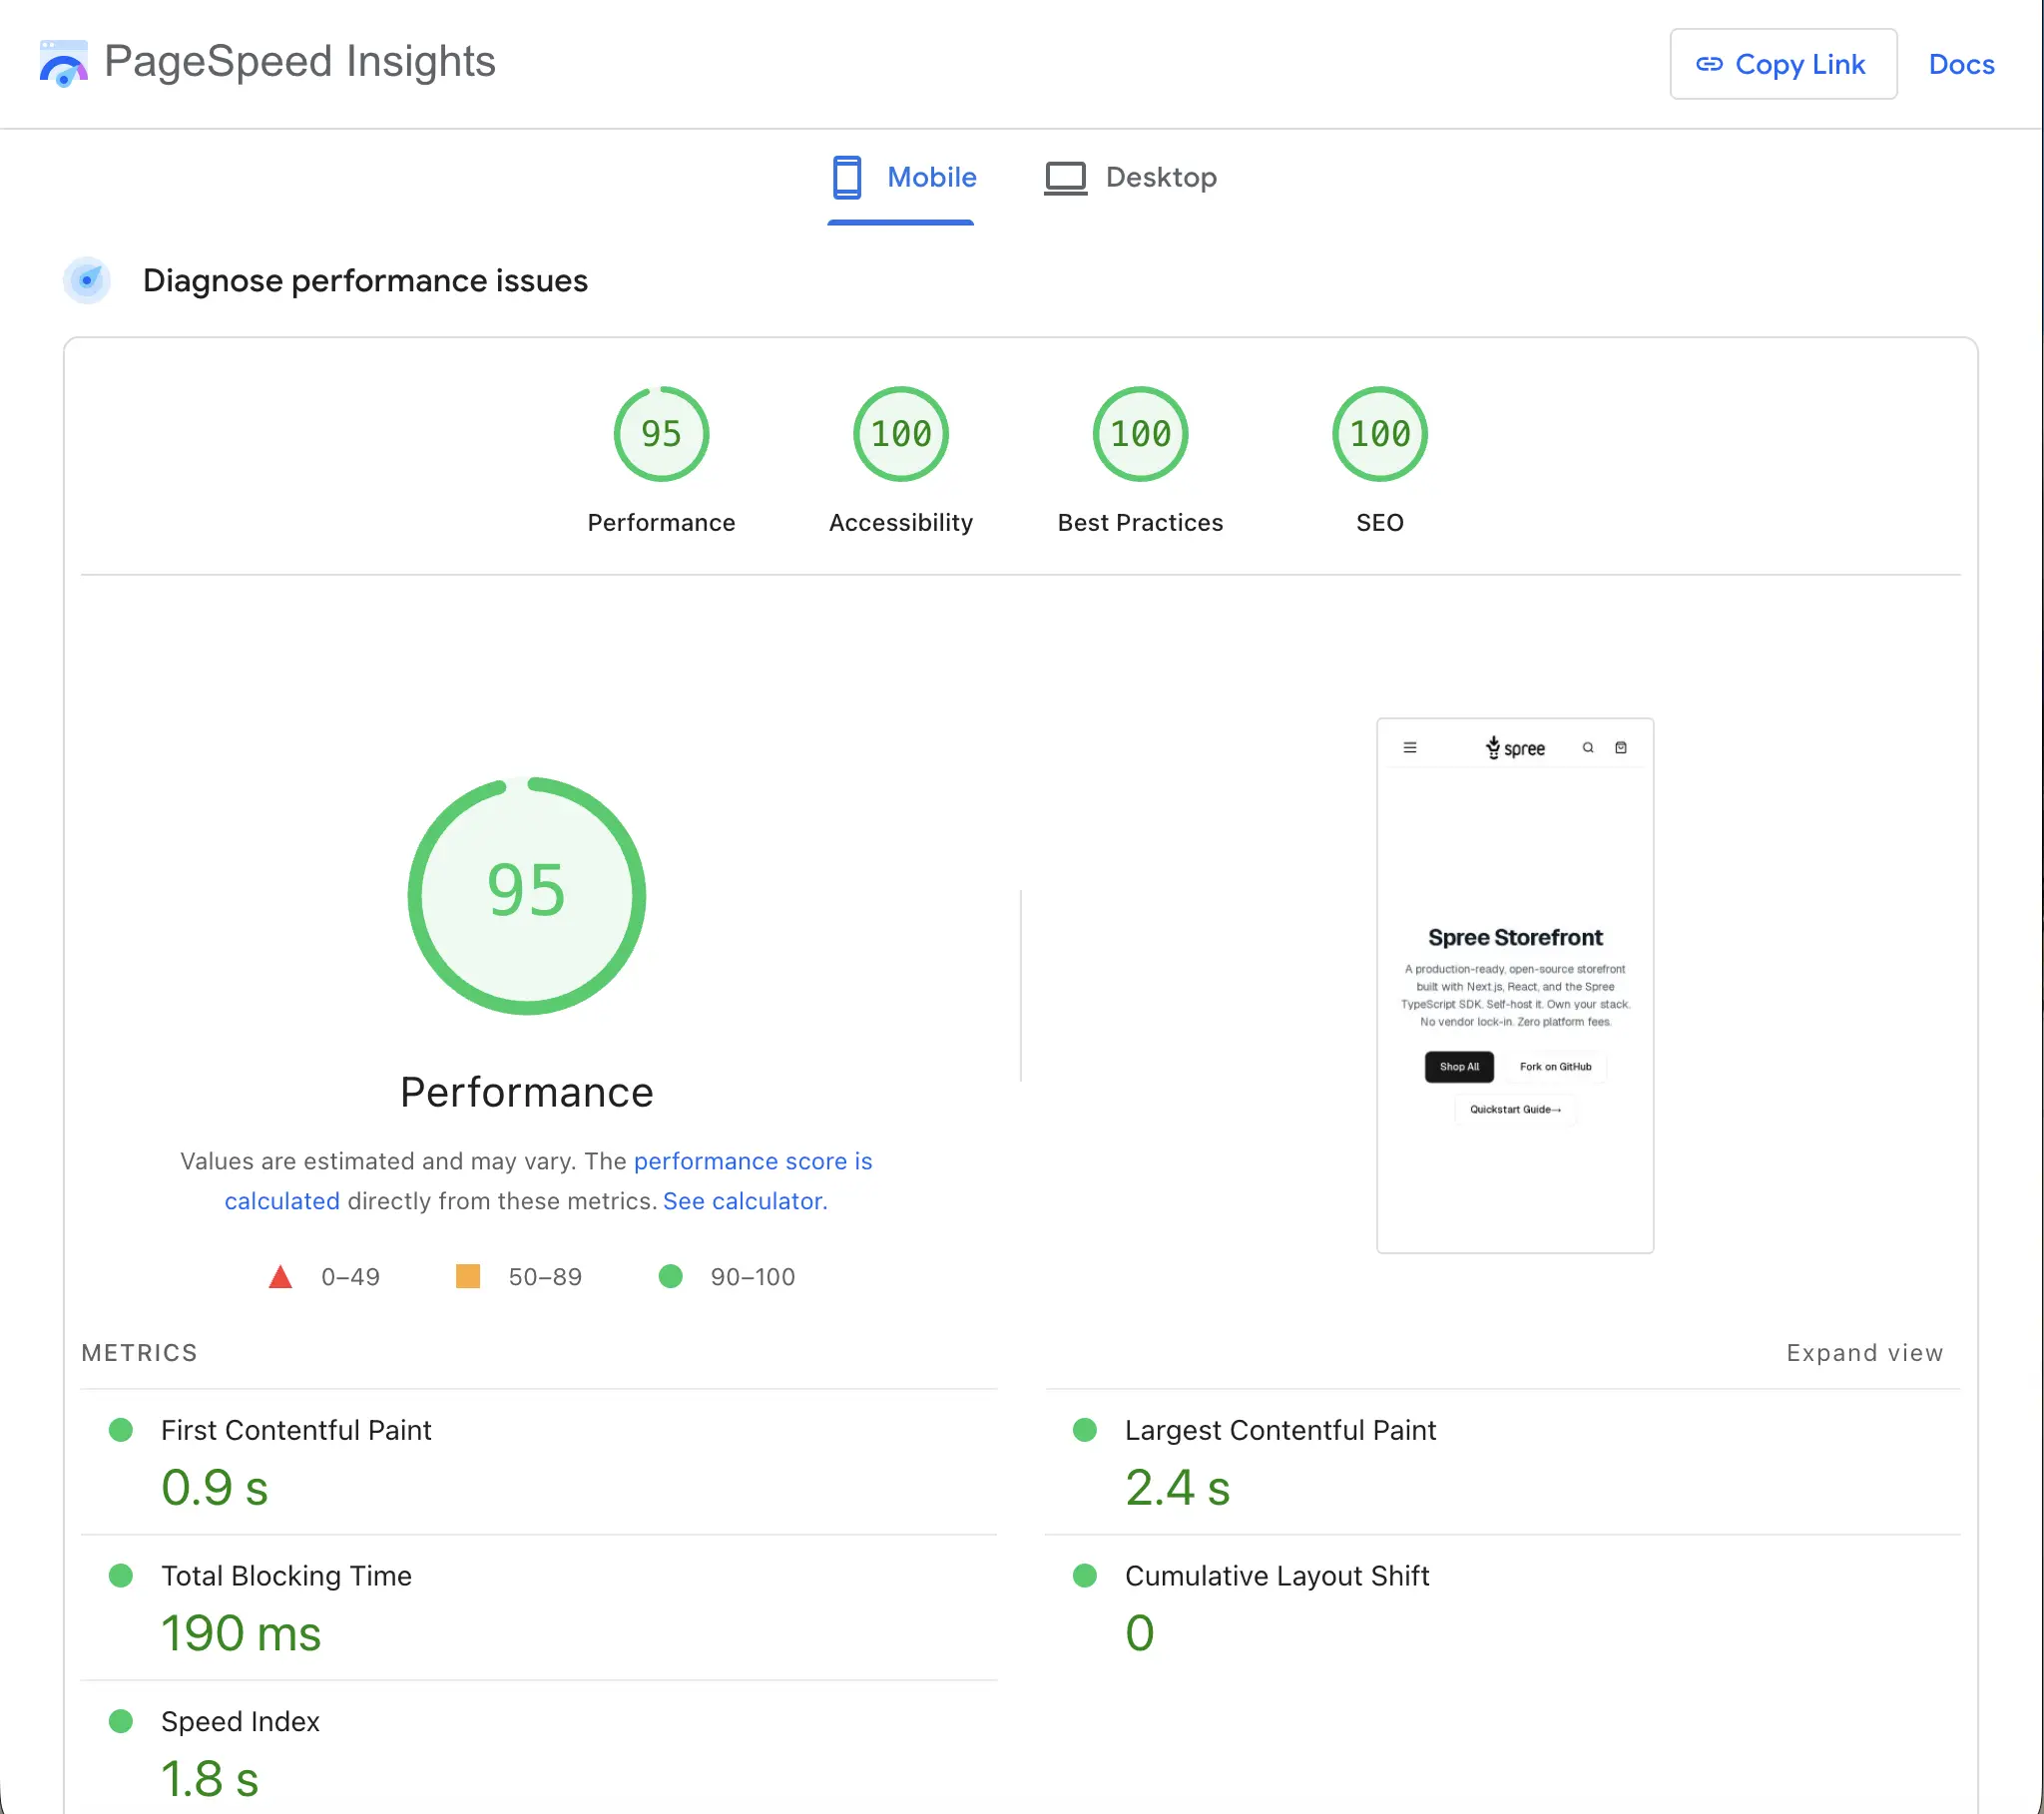Viewport: 2044px width, 1814px height.
Task: Select the Mobile tab
Action: pos(932,177)
